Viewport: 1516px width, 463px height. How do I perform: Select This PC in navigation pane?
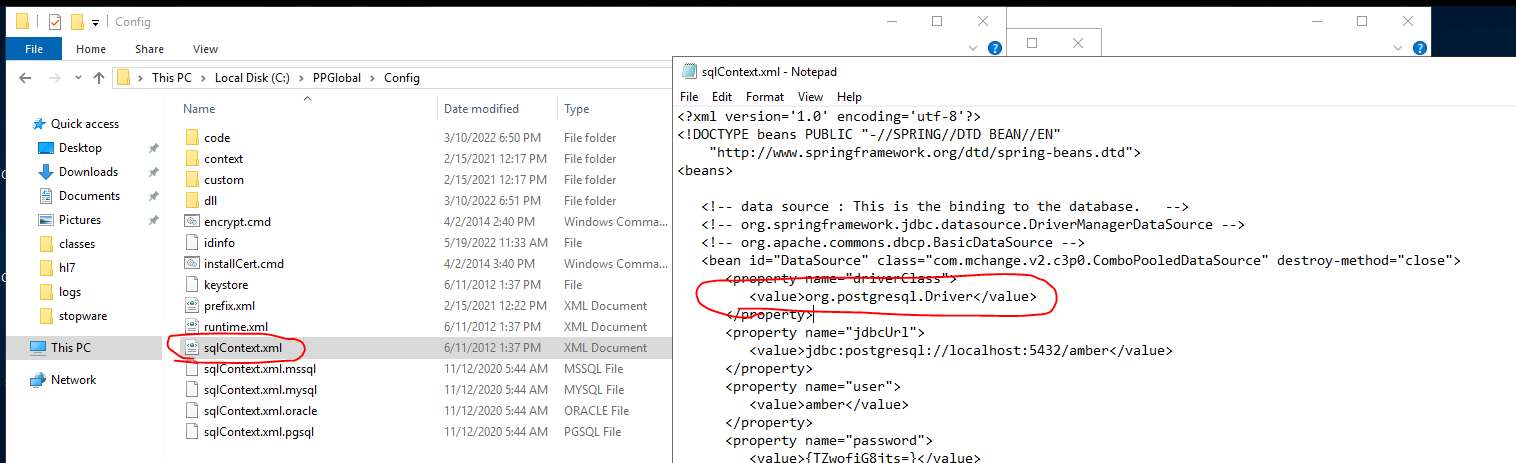(x=70, y=348)
